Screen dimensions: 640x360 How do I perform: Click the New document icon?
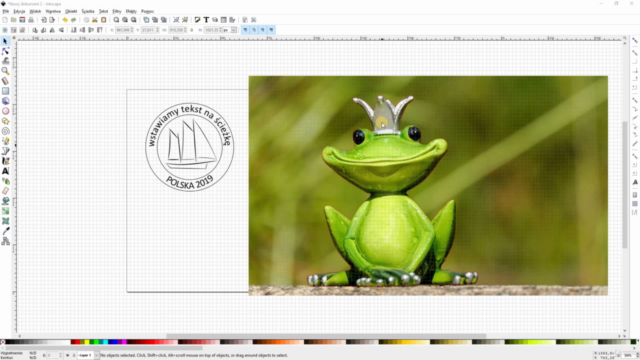[5, 20]
